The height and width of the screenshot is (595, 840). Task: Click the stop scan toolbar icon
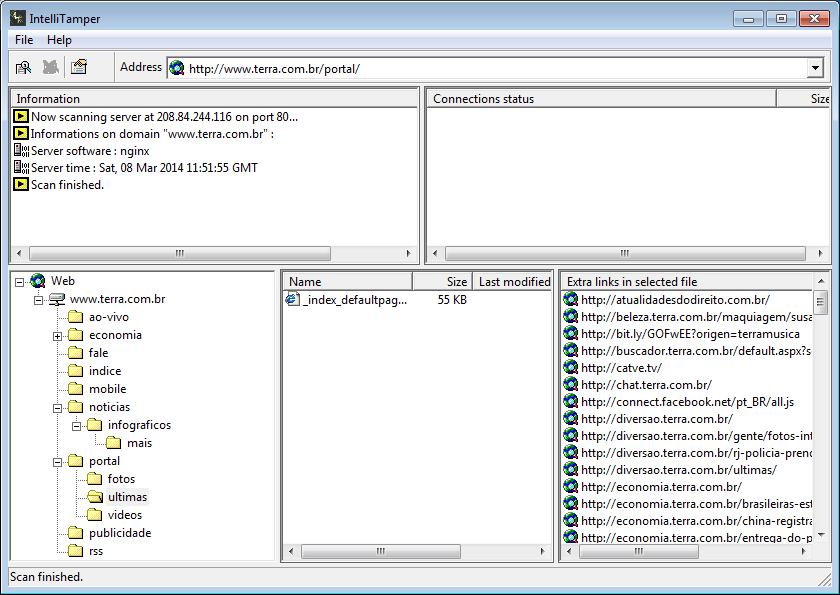(x=51, y=67)
